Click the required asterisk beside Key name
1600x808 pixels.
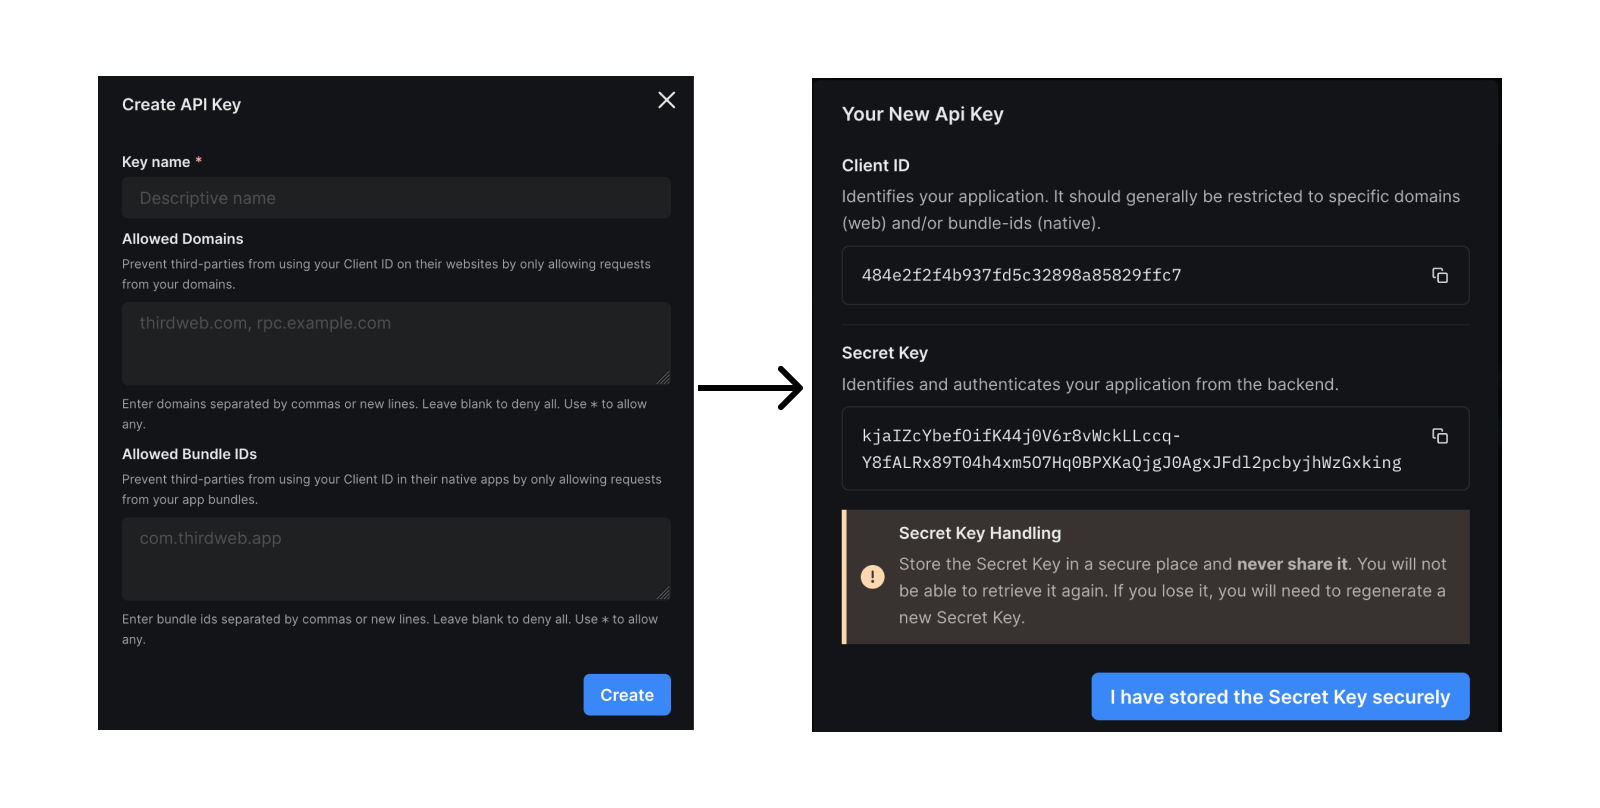(198, 160)
